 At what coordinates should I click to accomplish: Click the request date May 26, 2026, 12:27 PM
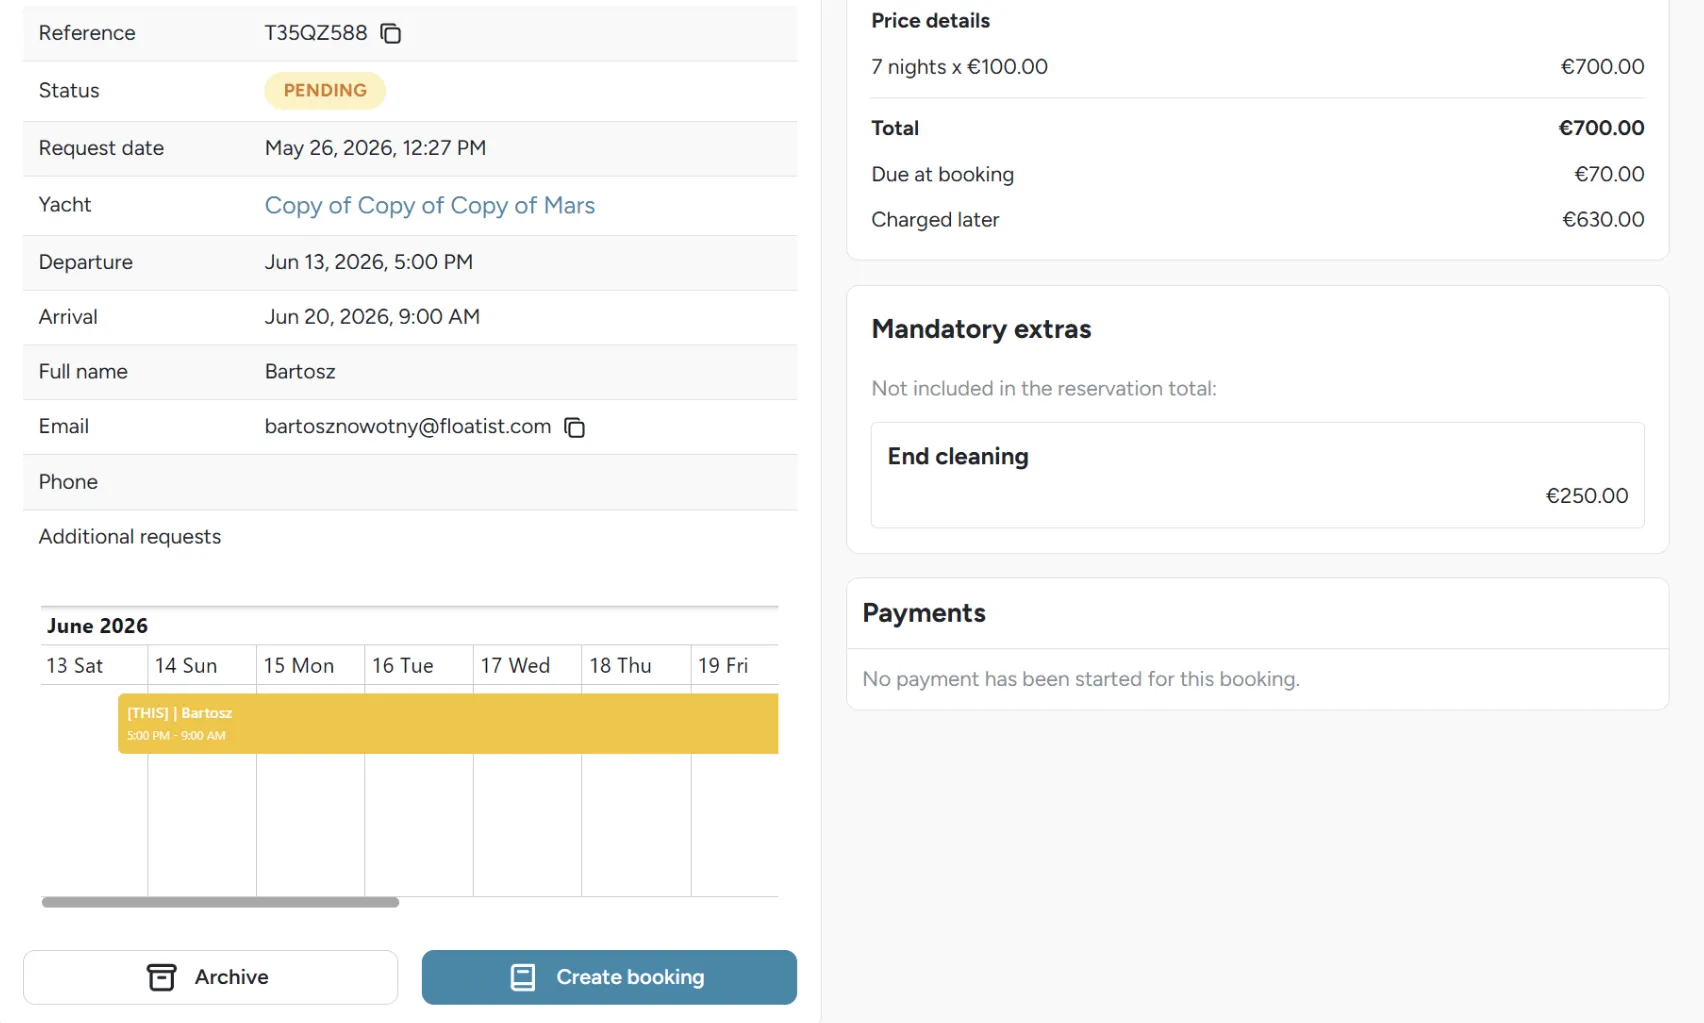(375, 148)
